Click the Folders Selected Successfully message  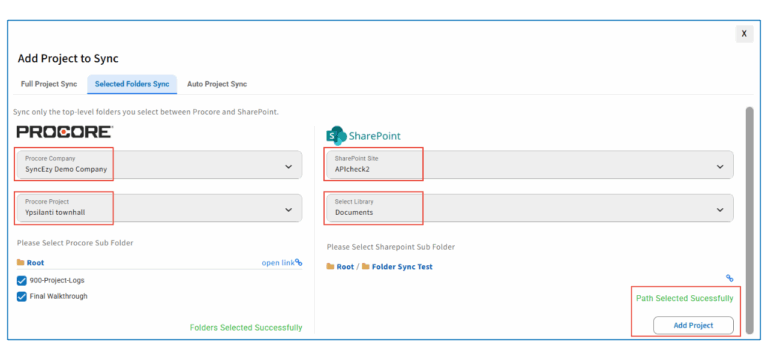[246, 328]
